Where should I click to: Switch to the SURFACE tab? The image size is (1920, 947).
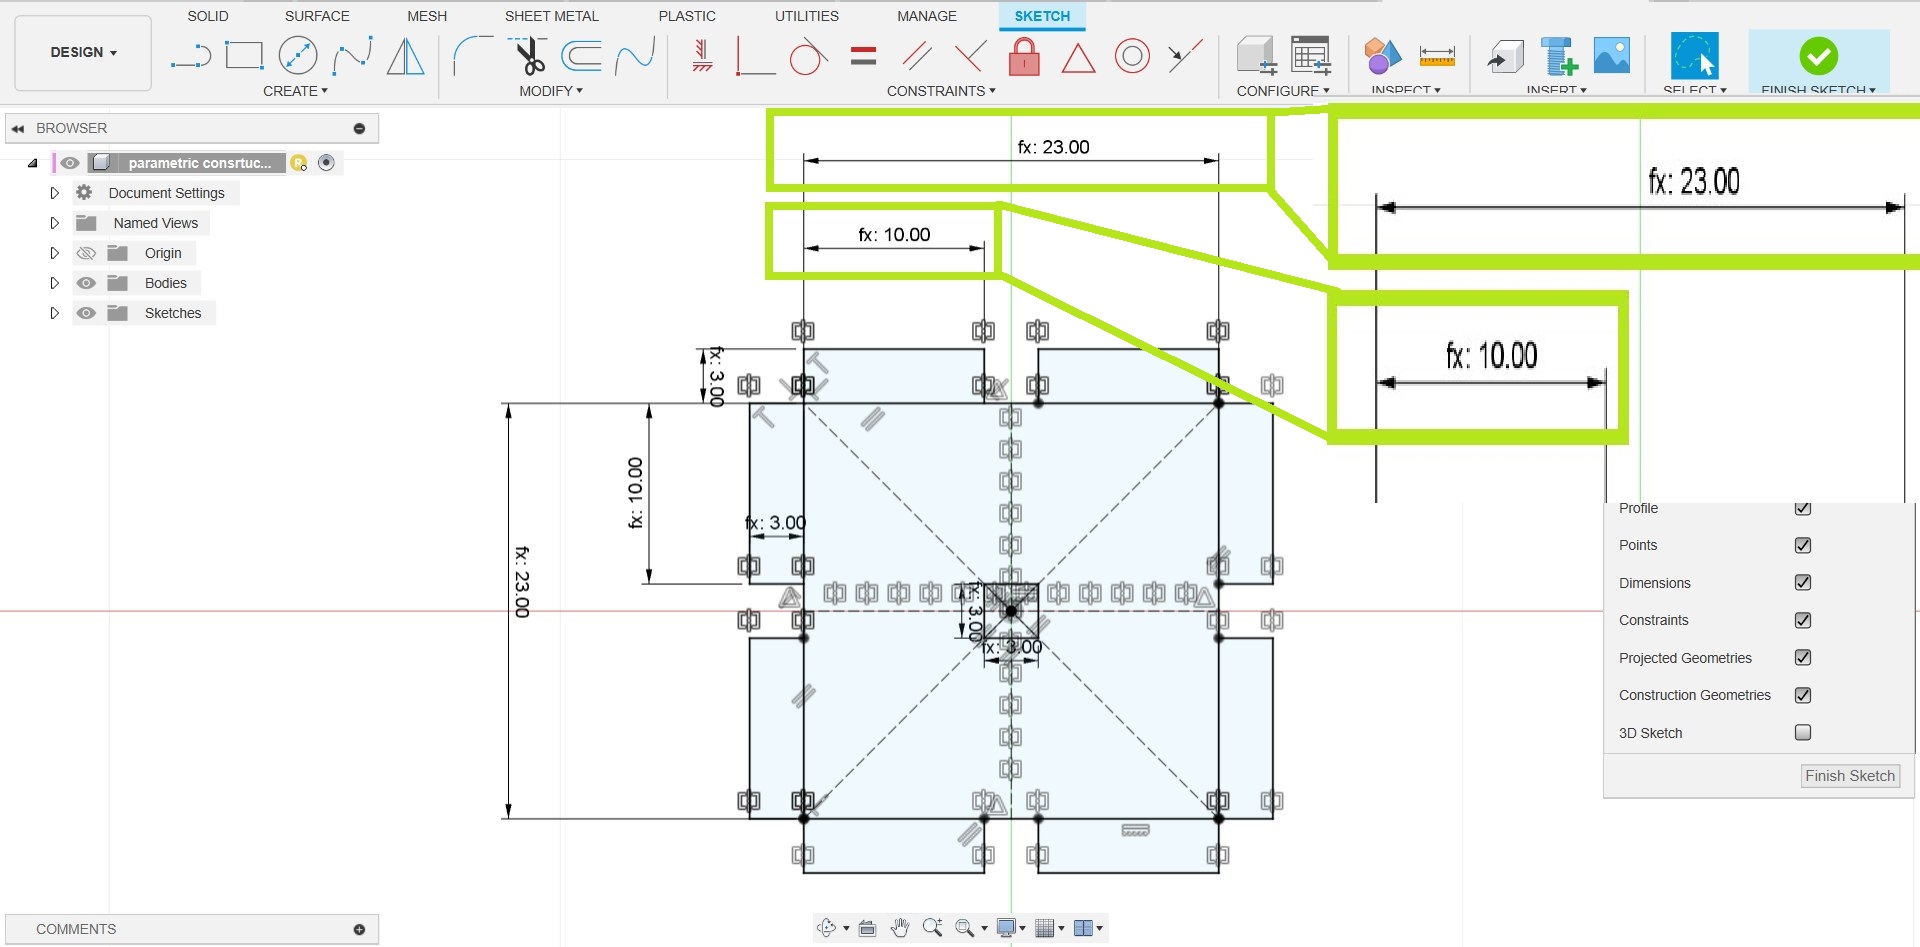click(317, 16)
